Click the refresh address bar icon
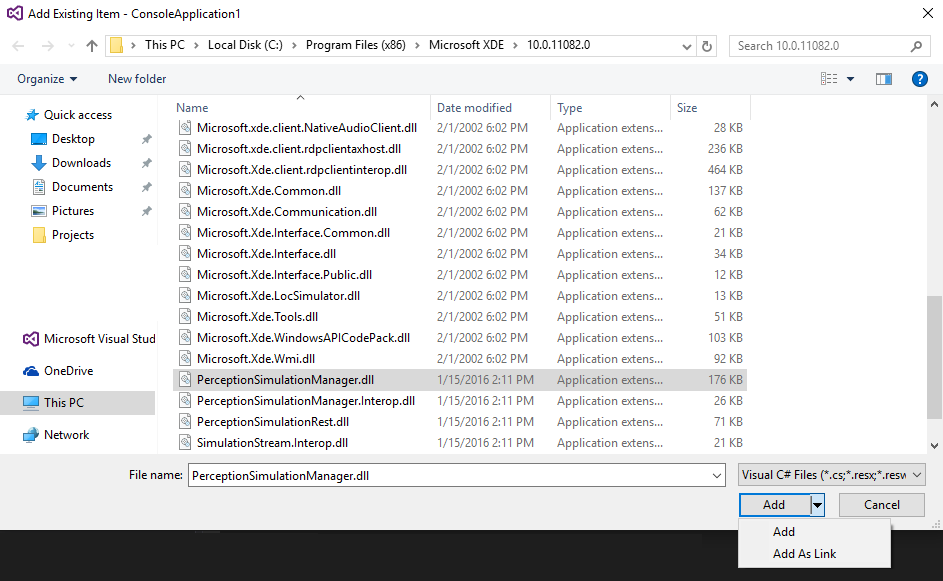Image resolution: width=943 pixels, height=581 pixels. click(708, 45)
